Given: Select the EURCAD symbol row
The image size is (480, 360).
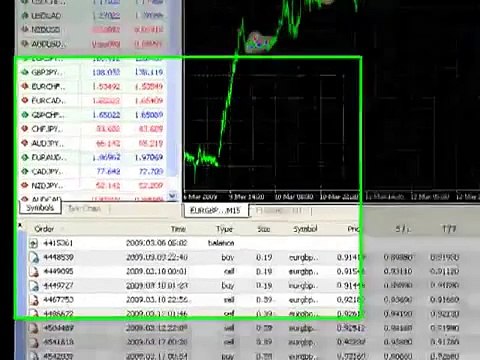Looking at the screenshot, I should coord(93,100).
